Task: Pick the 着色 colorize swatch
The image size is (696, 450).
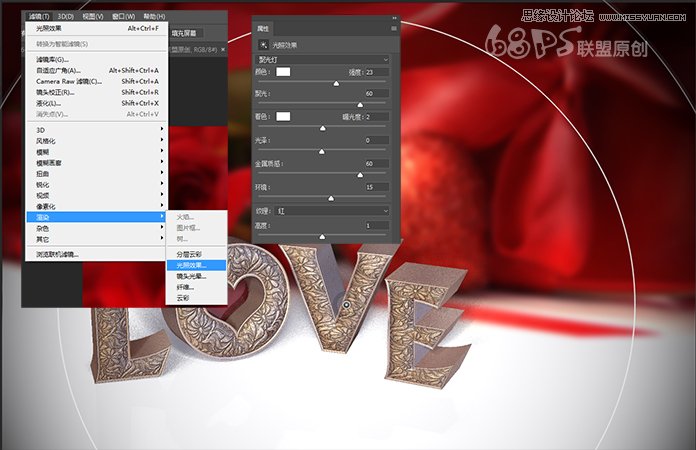Action: click(x=283, y=116)
